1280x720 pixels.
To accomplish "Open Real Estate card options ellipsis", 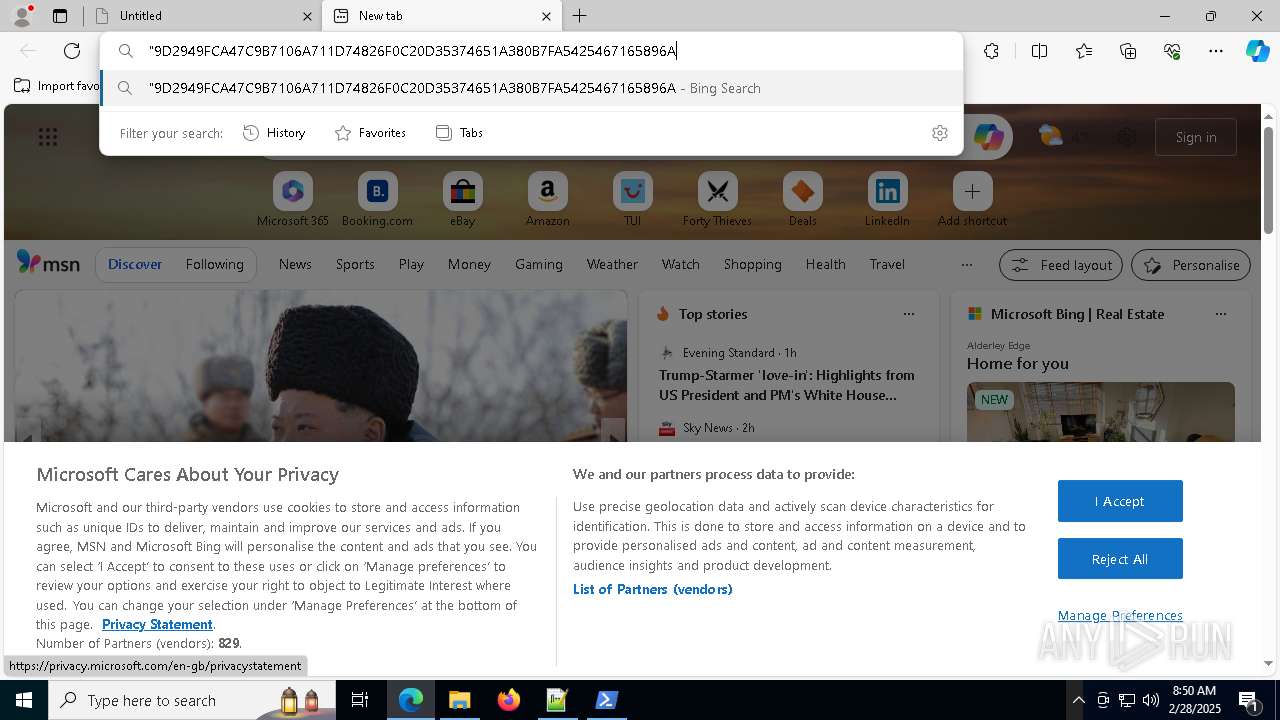I will tap(1220, 314).
